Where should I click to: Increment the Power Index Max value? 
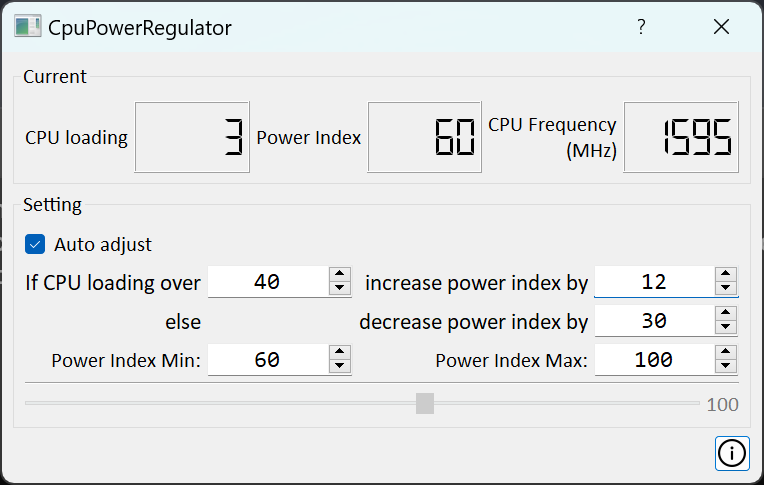tap(727, 353)
